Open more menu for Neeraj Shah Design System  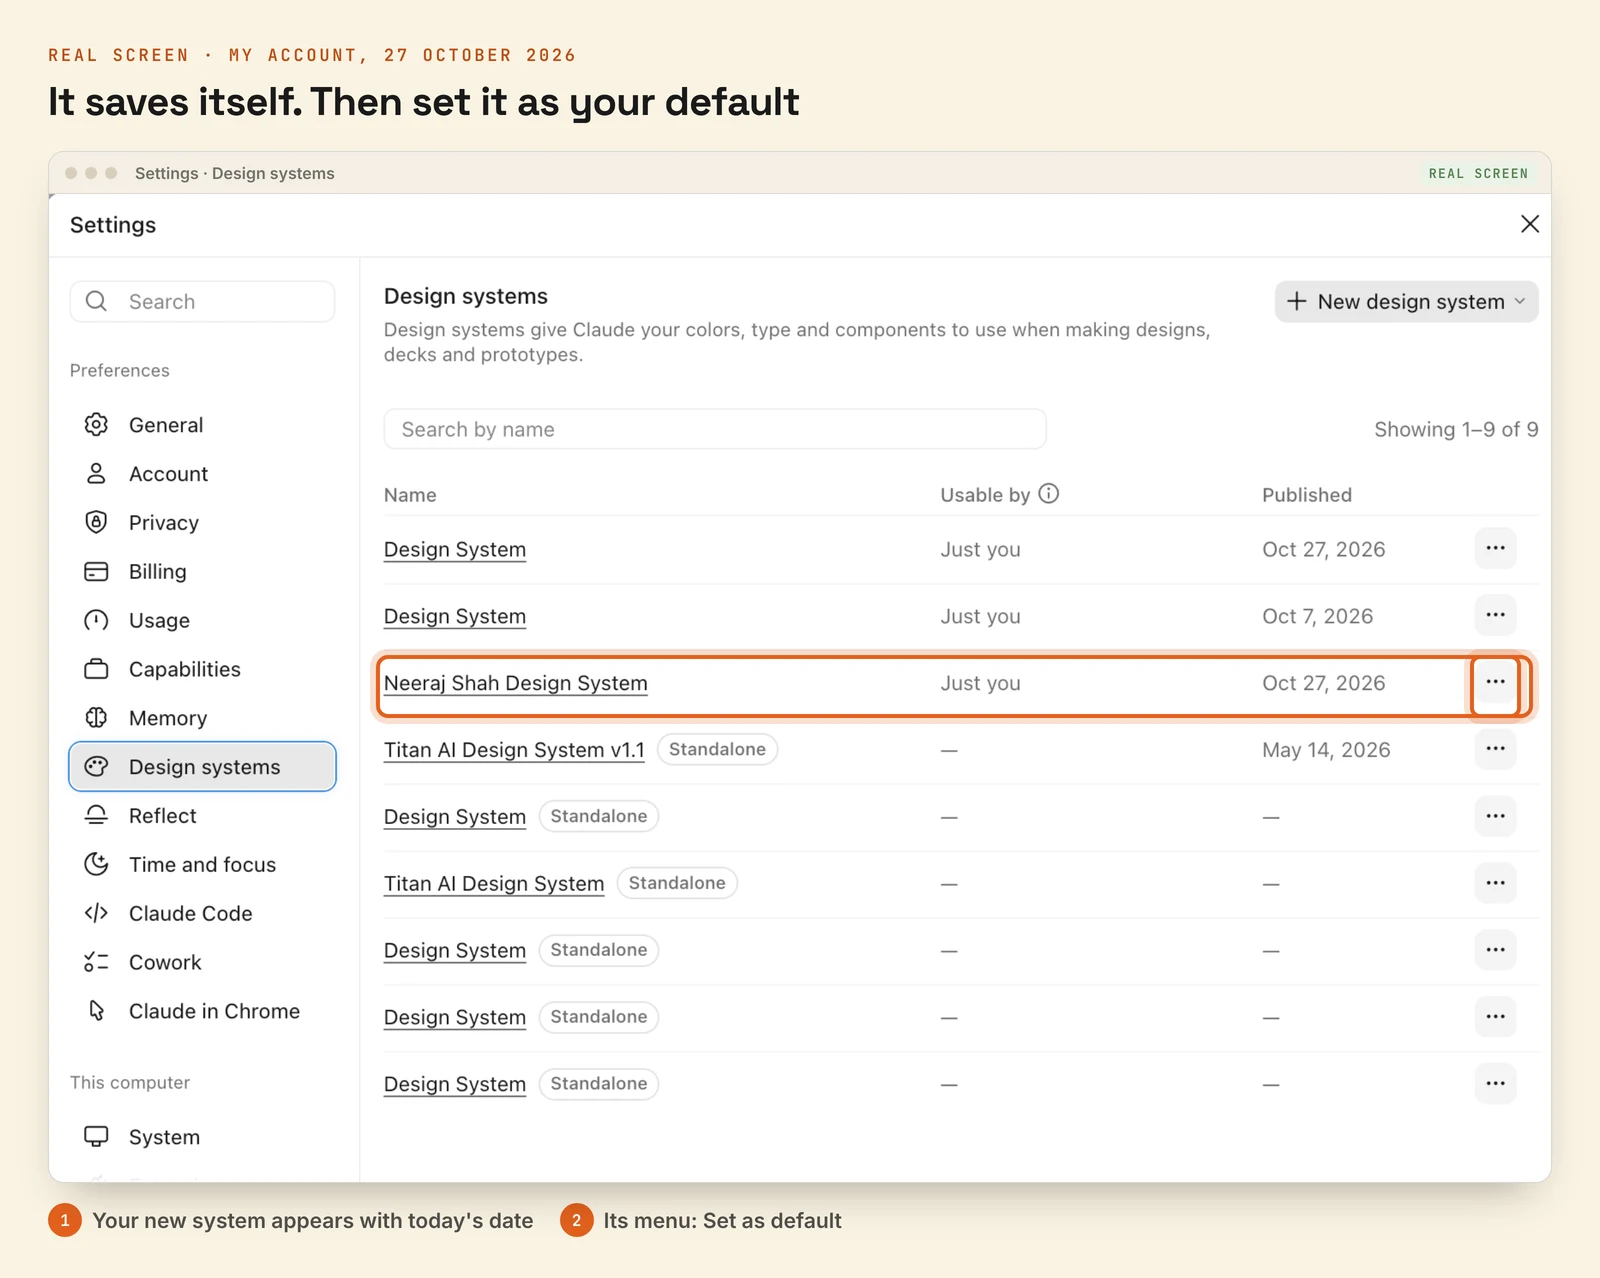1495,682
